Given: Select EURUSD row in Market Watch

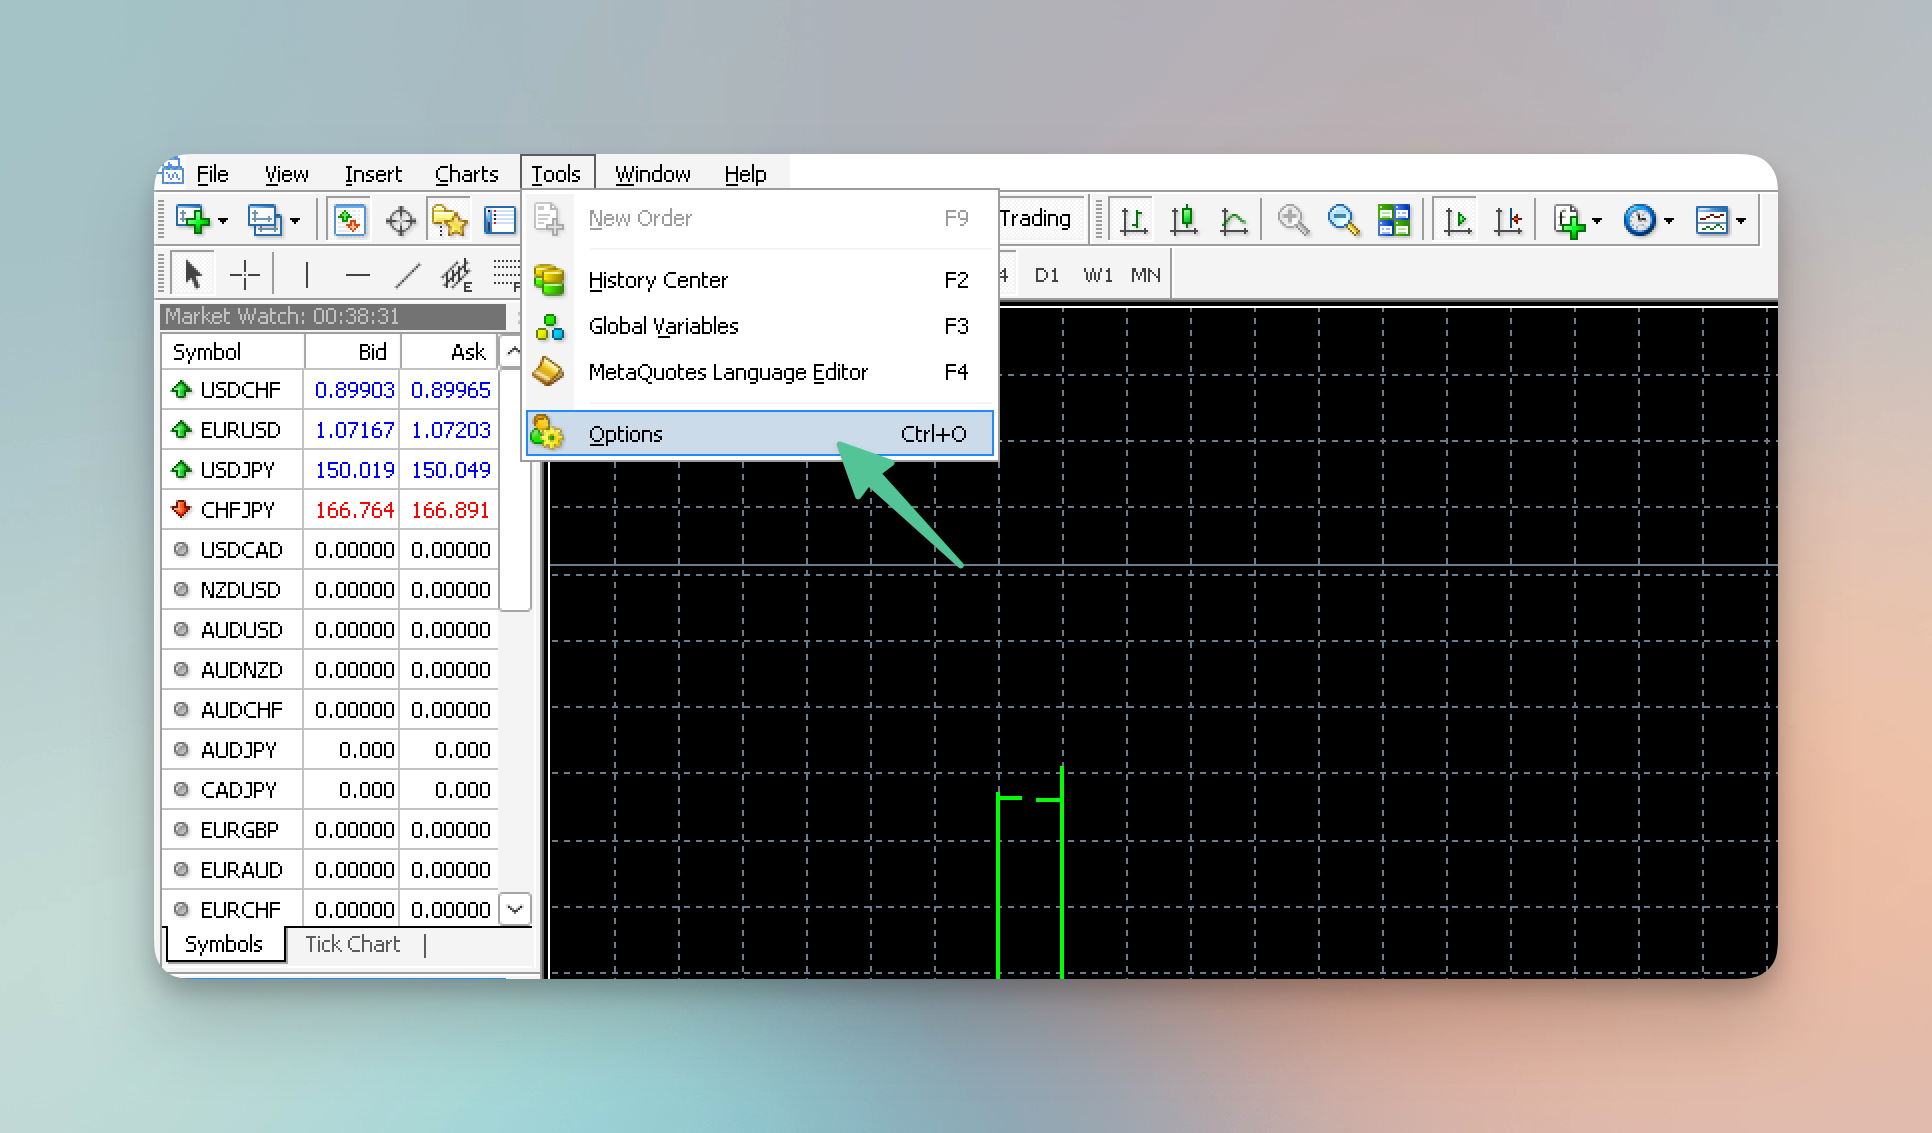Looking at the screenshot, I should pos(240,430).
